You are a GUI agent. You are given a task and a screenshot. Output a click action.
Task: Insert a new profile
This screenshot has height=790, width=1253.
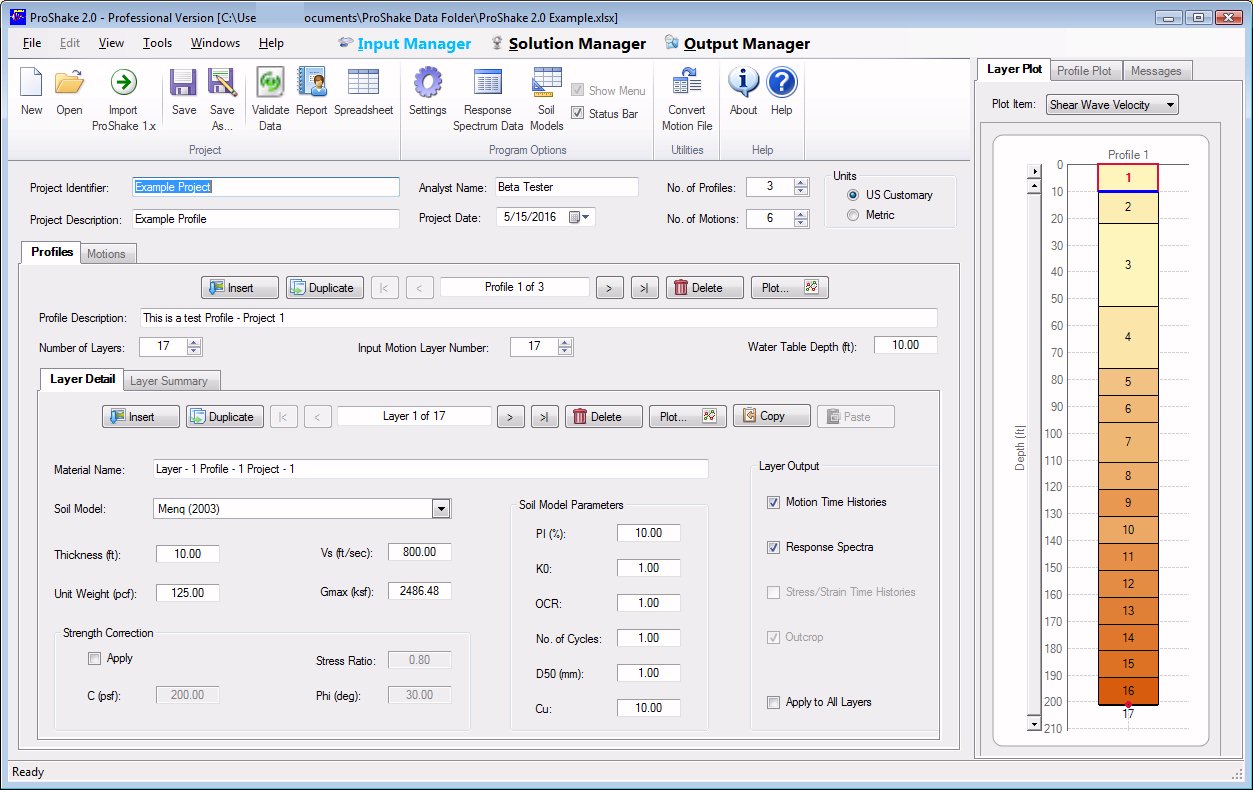(x=240, y=288)
